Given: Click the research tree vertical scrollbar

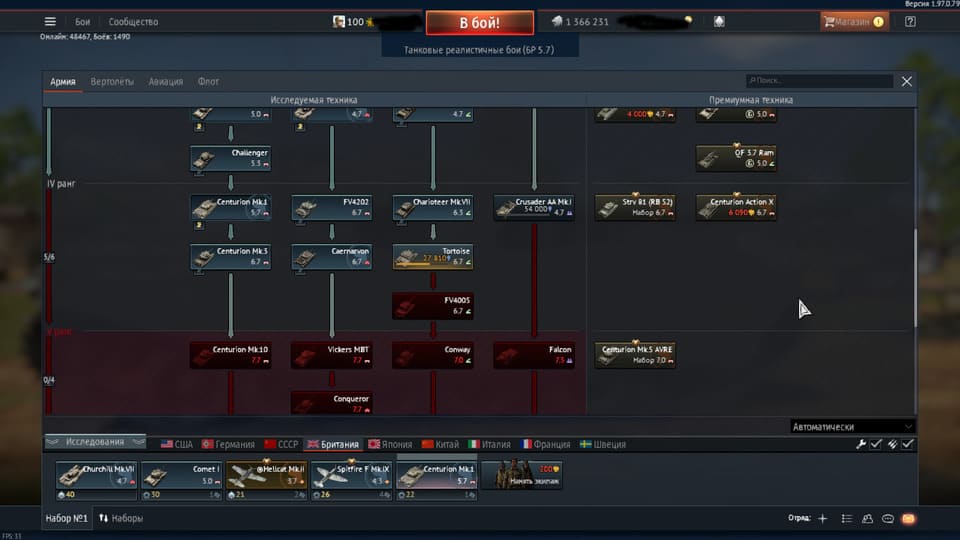Looking at the screenshot, I should (x=915, y=277).
